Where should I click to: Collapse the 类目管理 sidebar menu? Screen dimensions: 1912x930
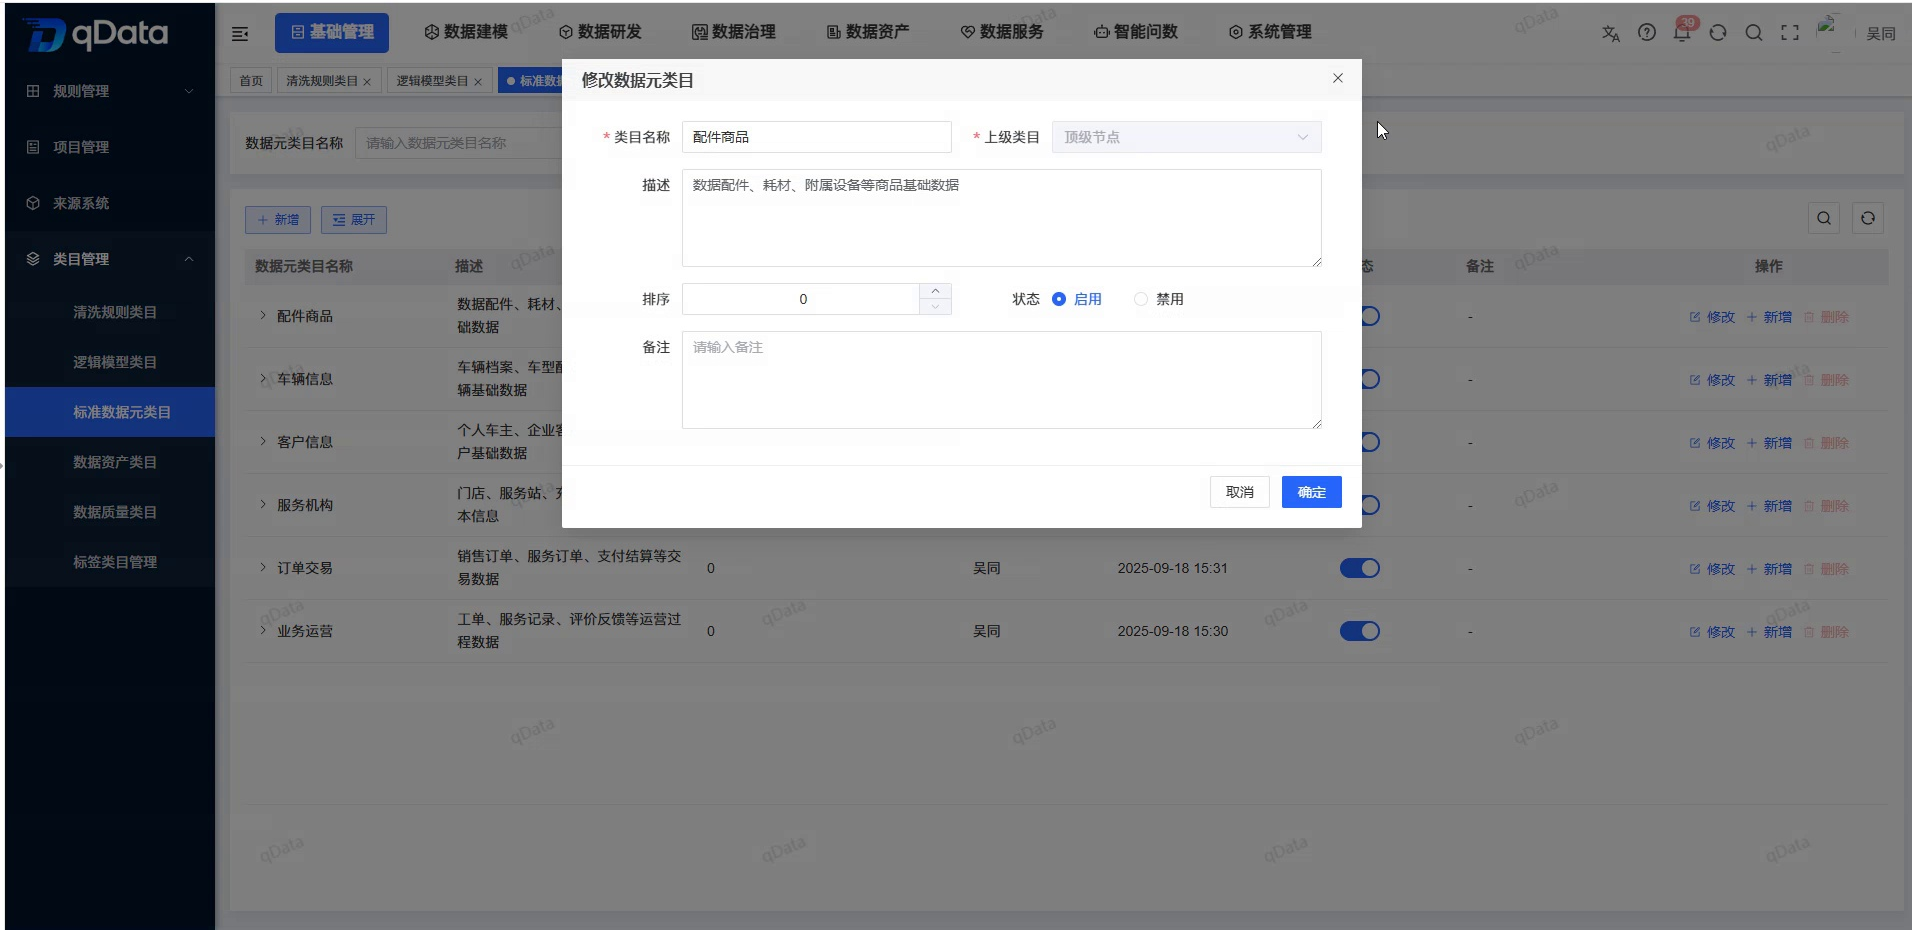tap(110, 259)
